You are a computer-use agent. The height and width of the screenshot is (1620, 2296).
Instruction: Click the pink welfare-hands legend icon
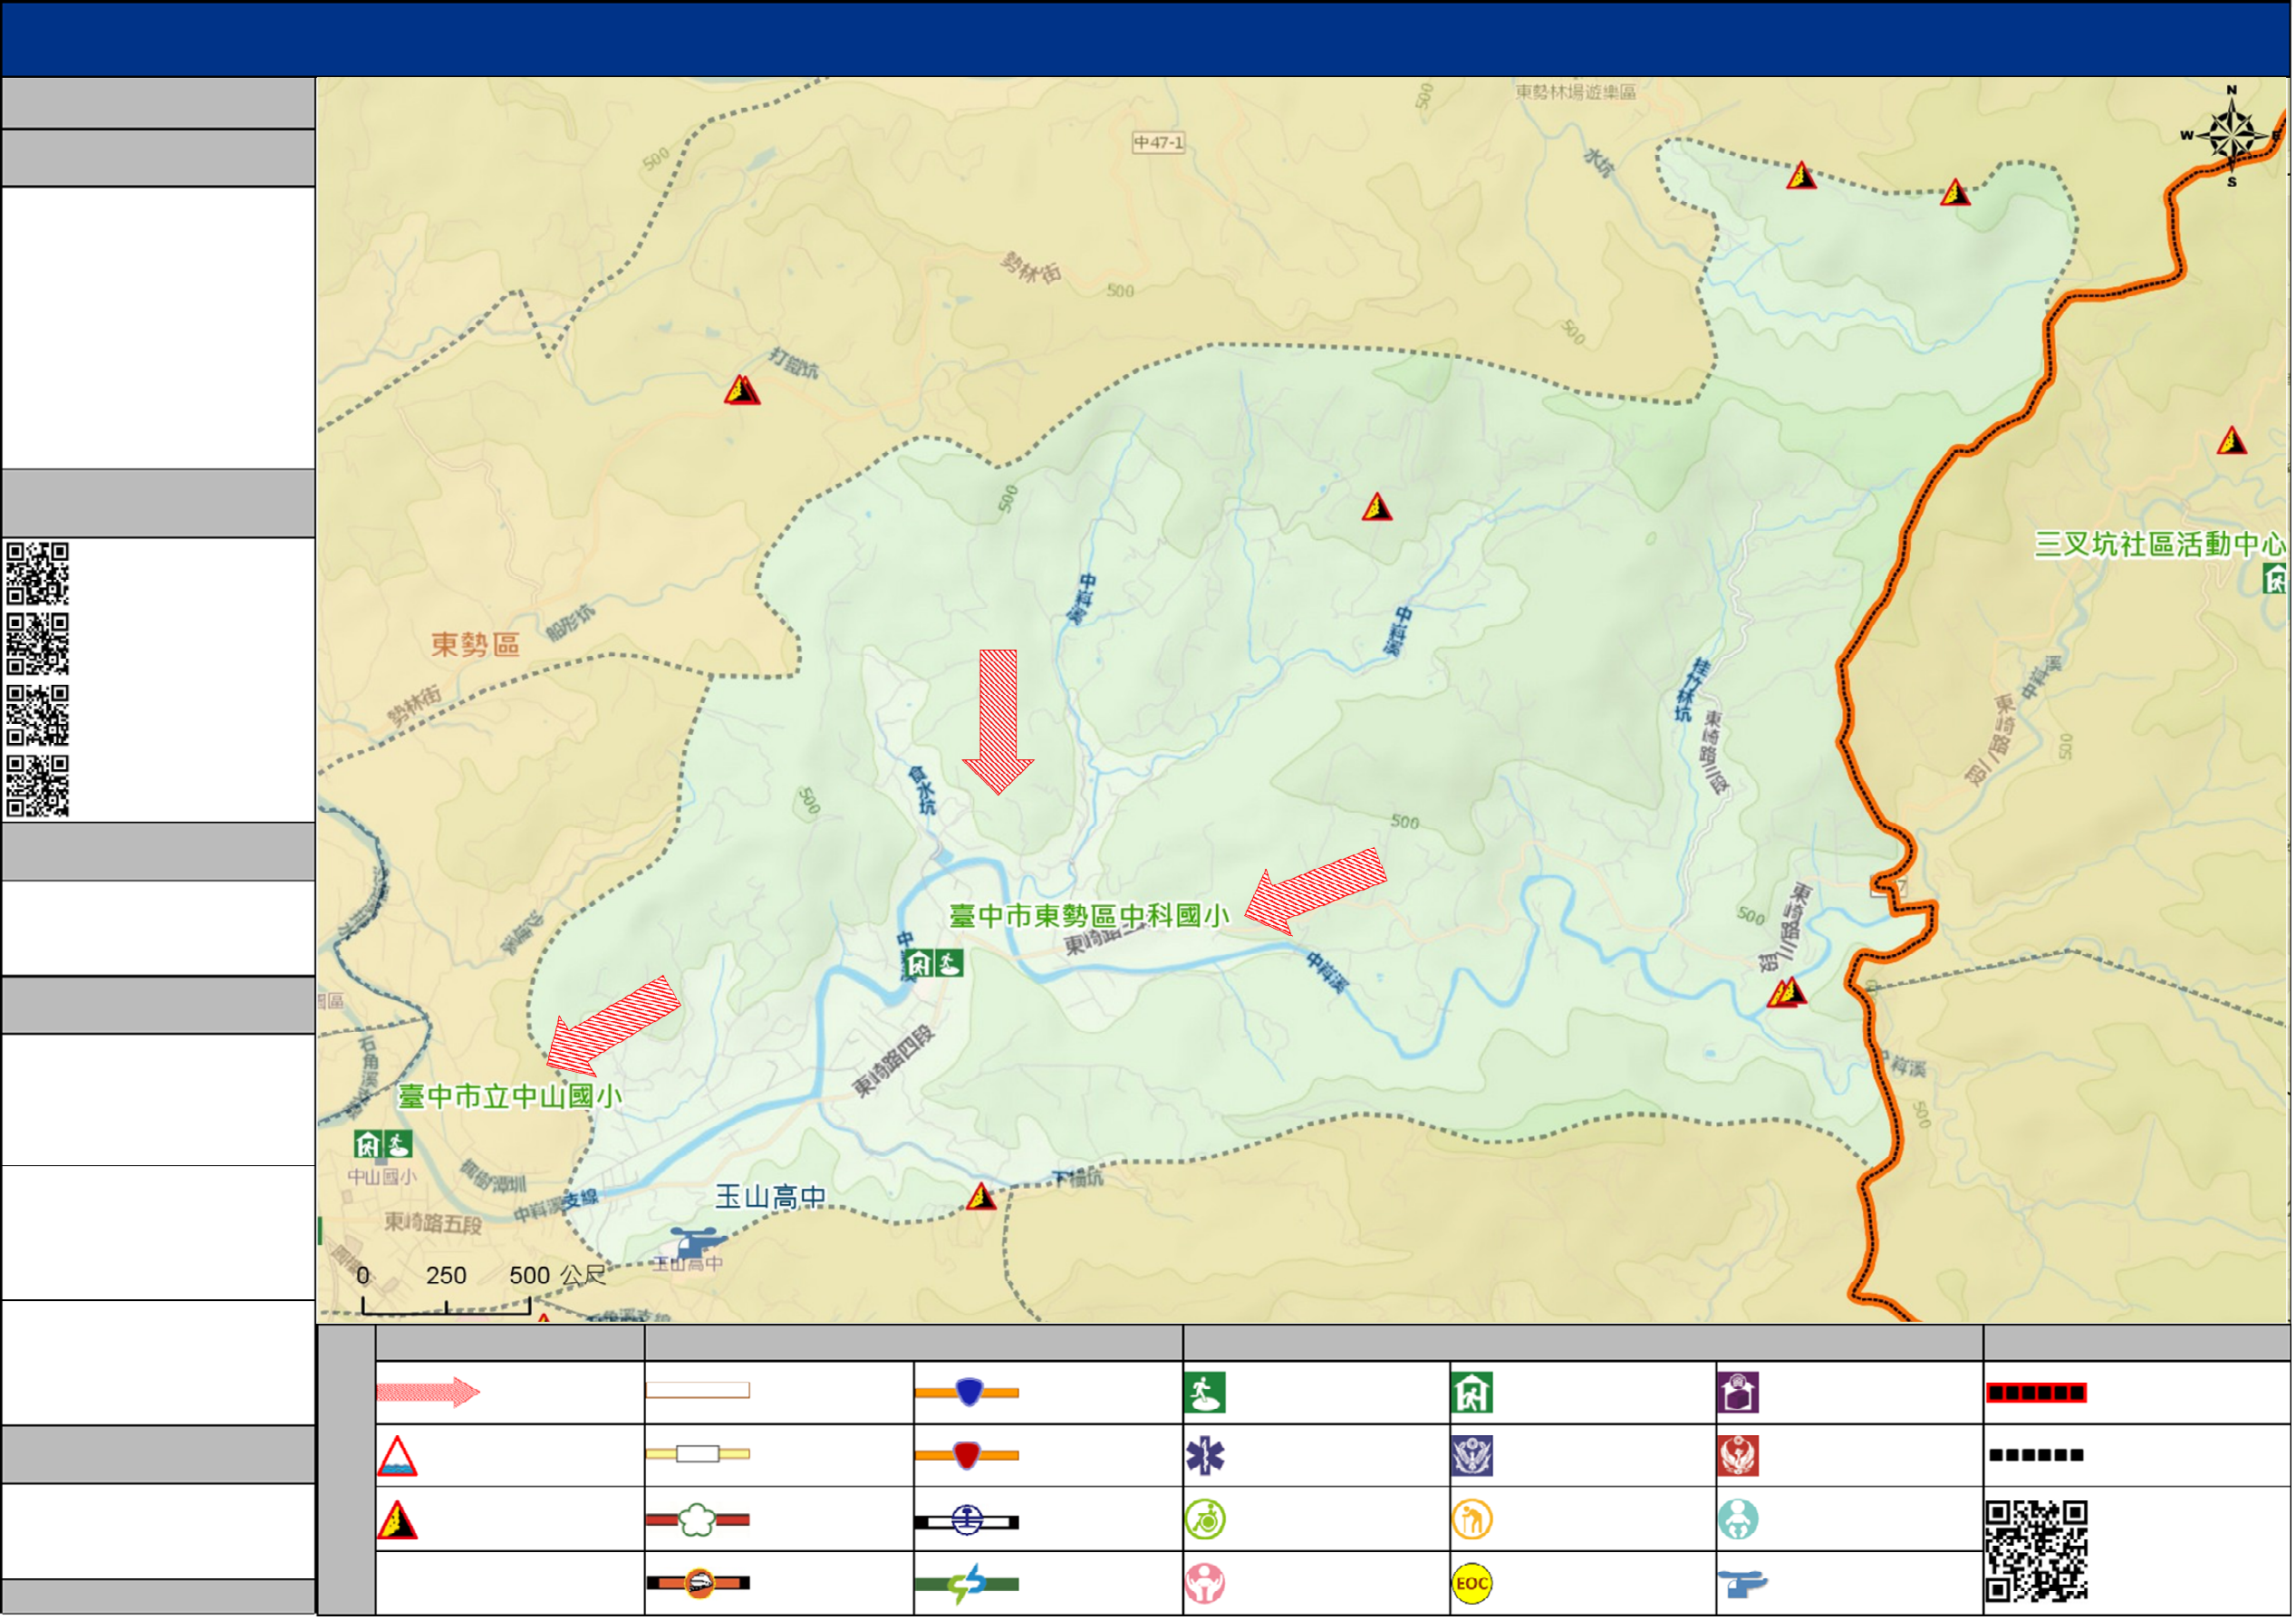[1206, 1584]
